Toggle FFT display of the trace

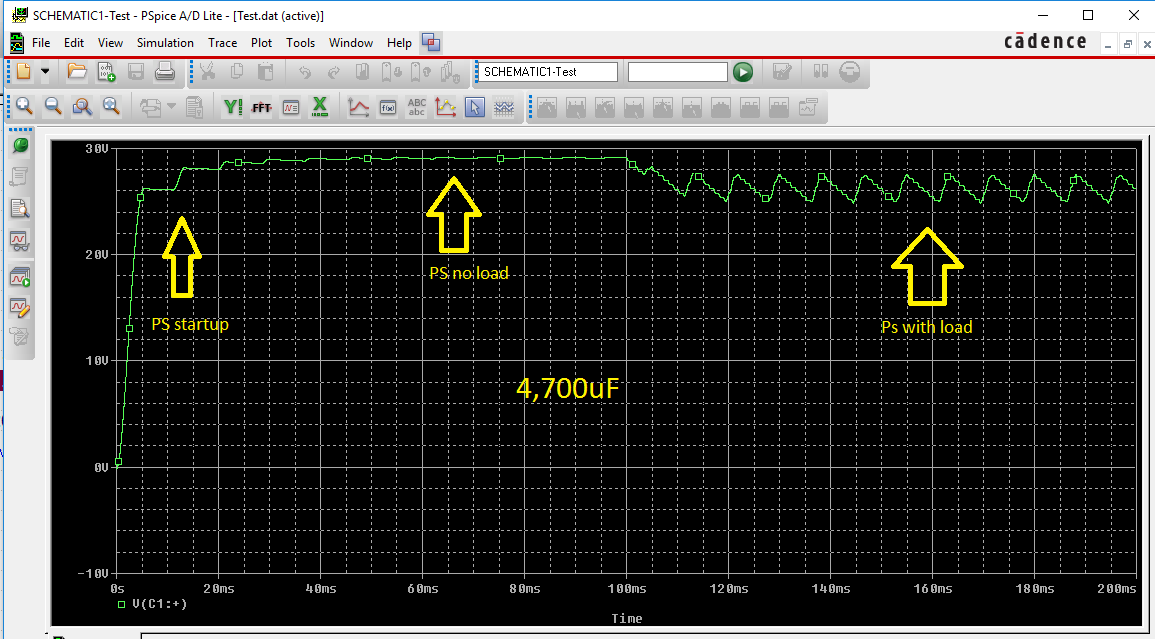261,107
